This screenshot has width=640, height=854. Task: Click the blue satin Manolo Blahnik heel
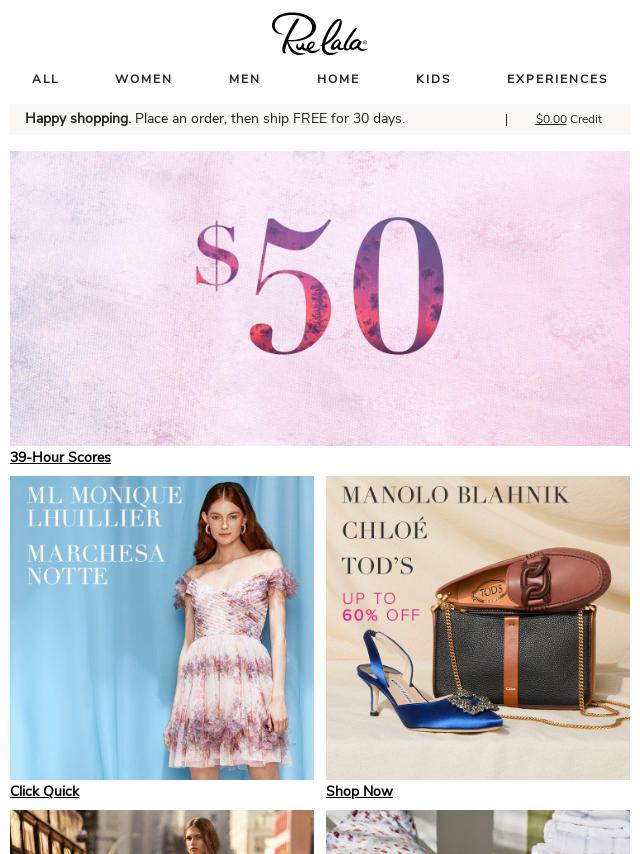(x=428, y=689)
